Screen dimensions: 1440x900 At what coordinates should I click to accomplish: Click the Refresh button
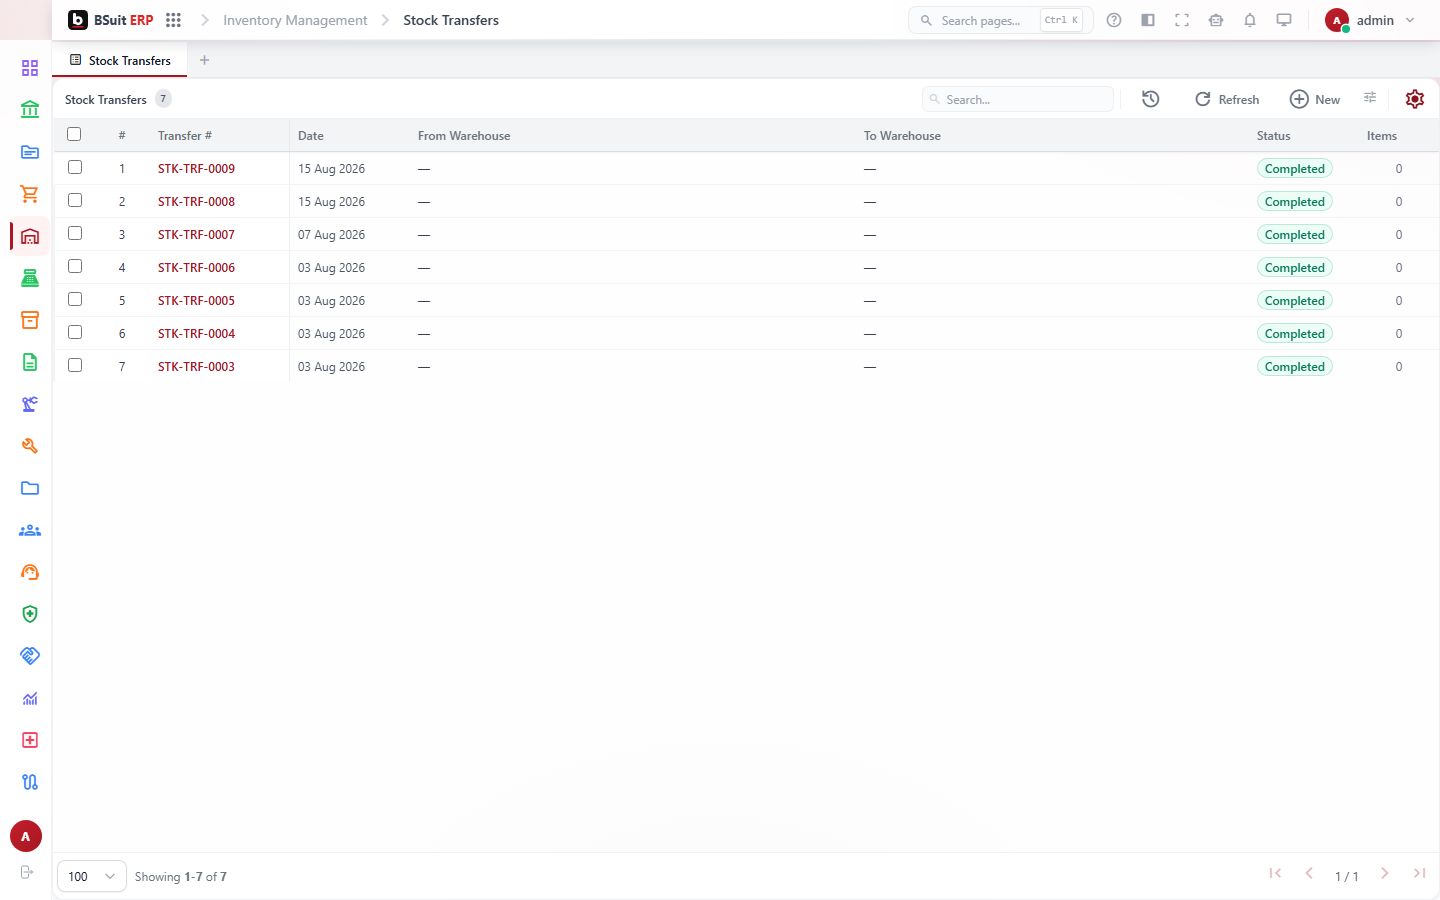(1227, 99)
